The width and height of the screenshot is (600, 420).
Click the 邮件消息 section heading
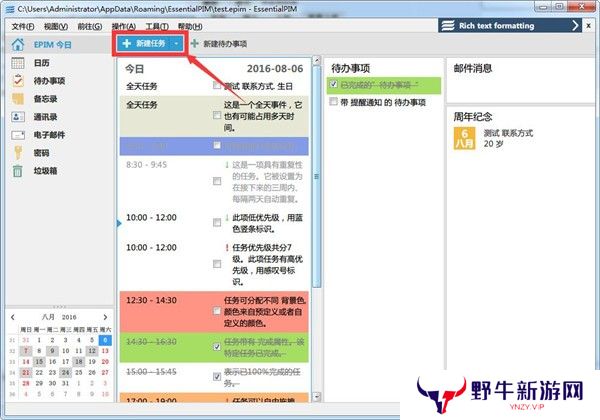[x=473, y=68]
